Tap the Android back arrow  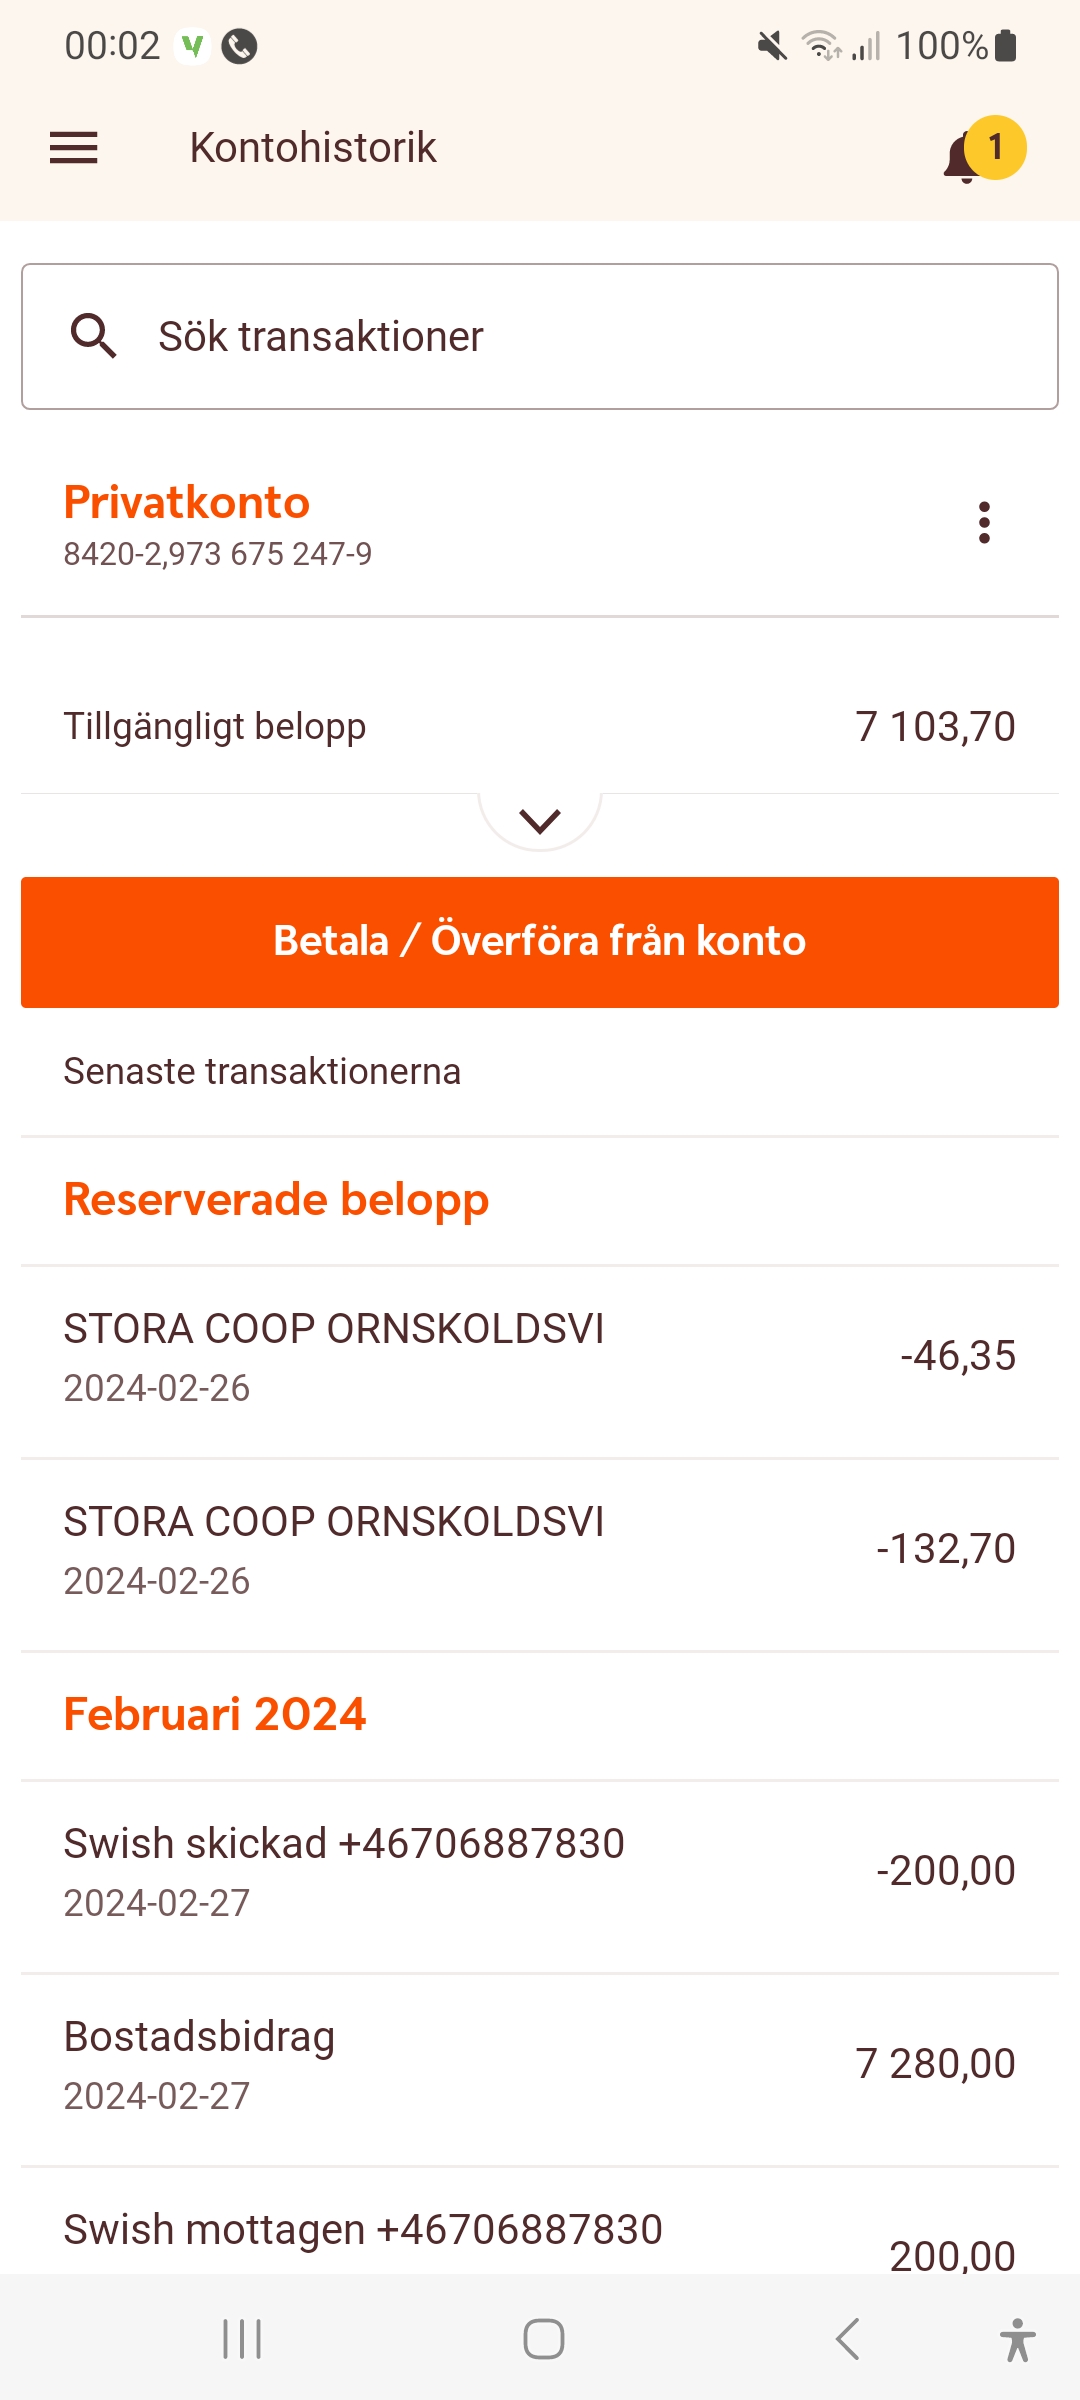847,2339
